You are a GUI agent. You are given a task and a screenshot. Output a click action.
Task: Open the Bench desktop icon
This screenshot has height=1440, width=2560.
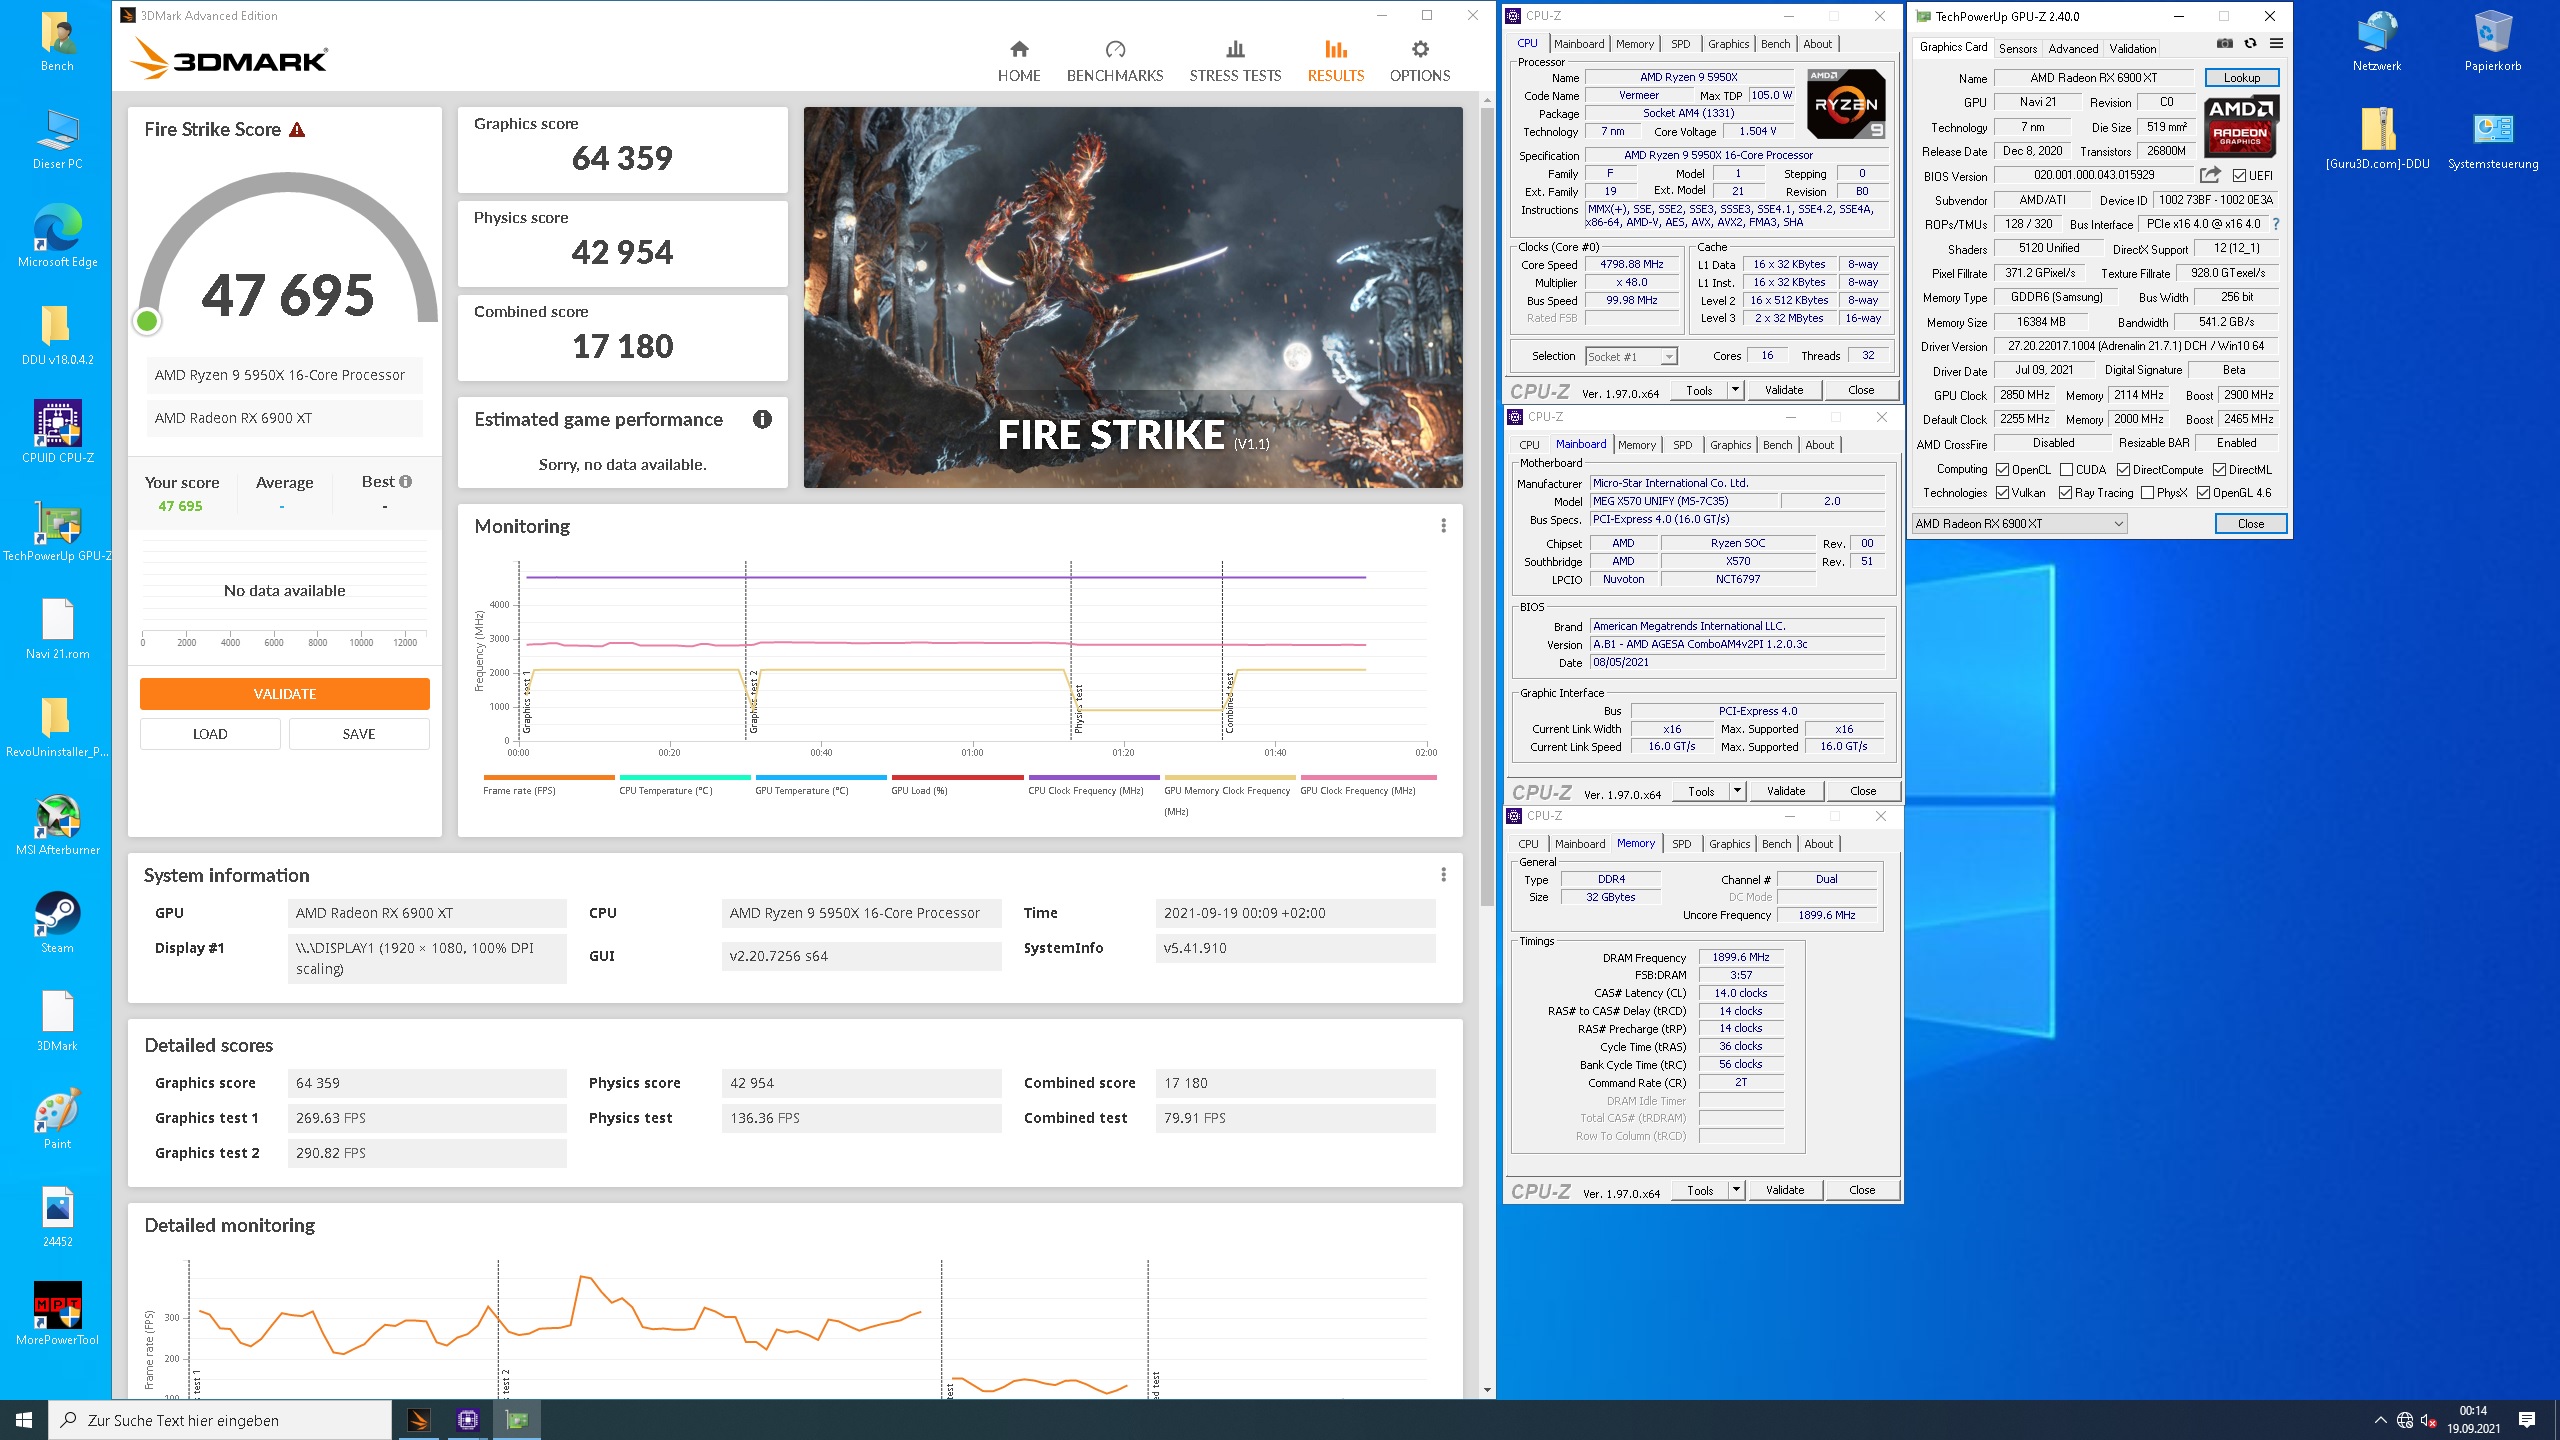57,43
